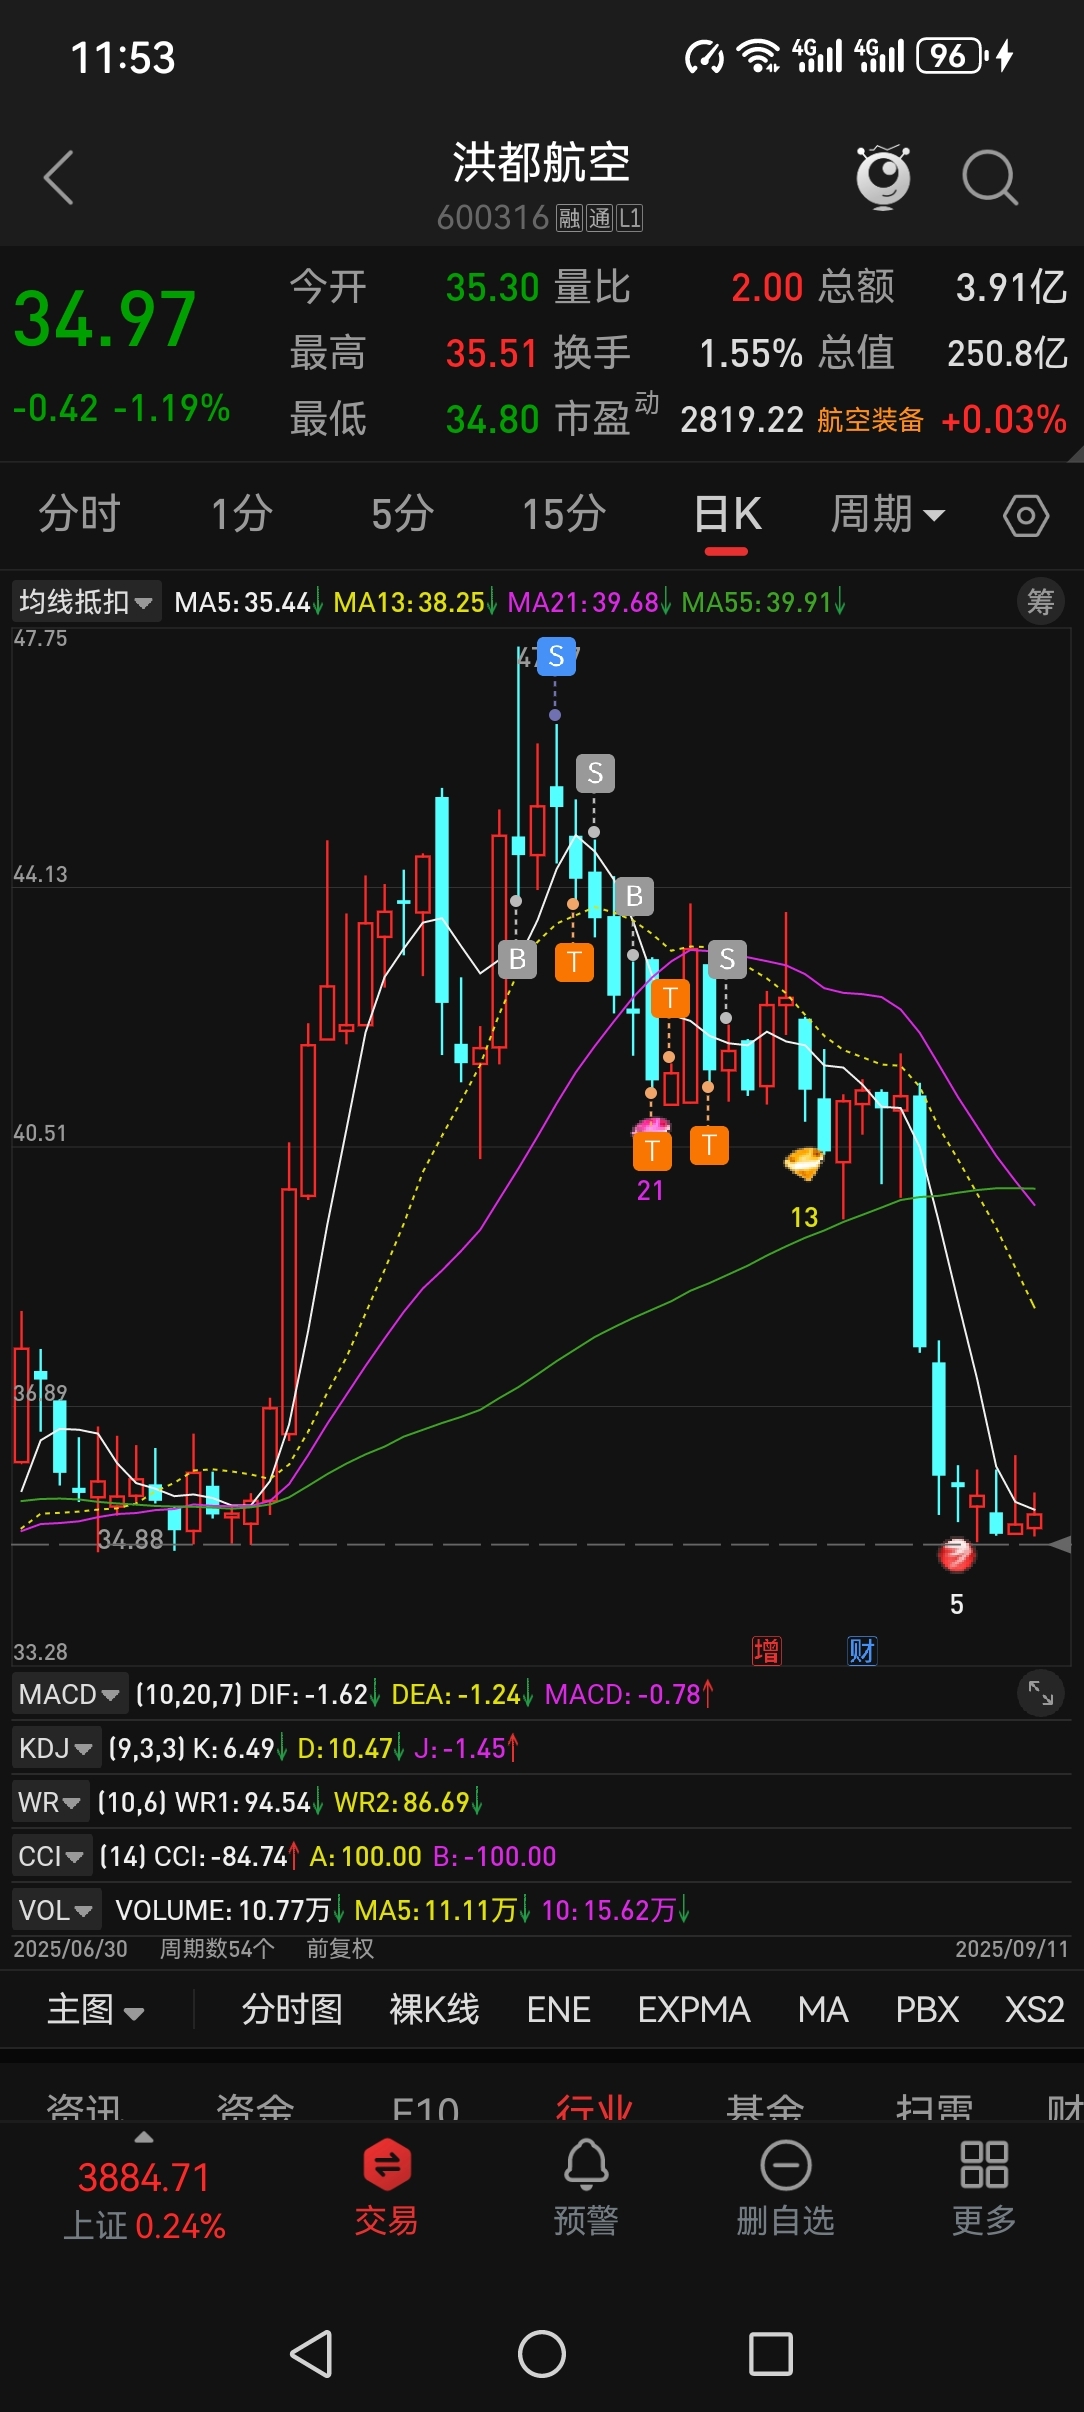Image resolution: width=1084 pixels, height=2412 pixels.
Task: Select PBX main chart indicator
Action: [927, 2009]
